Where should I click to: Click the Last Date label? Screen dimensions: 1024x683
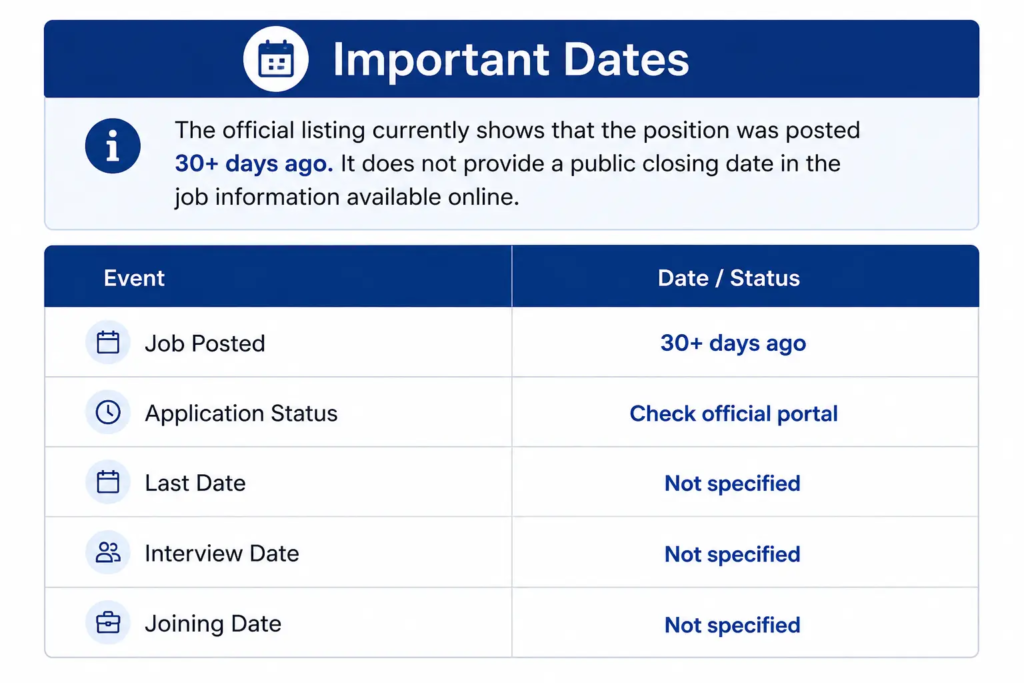point(195,483)
